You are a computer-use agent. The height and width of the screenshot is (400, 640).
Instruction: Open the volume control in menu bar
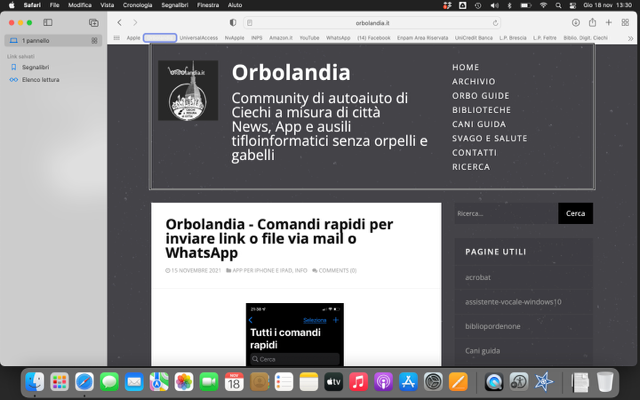[x=494, y=5]
